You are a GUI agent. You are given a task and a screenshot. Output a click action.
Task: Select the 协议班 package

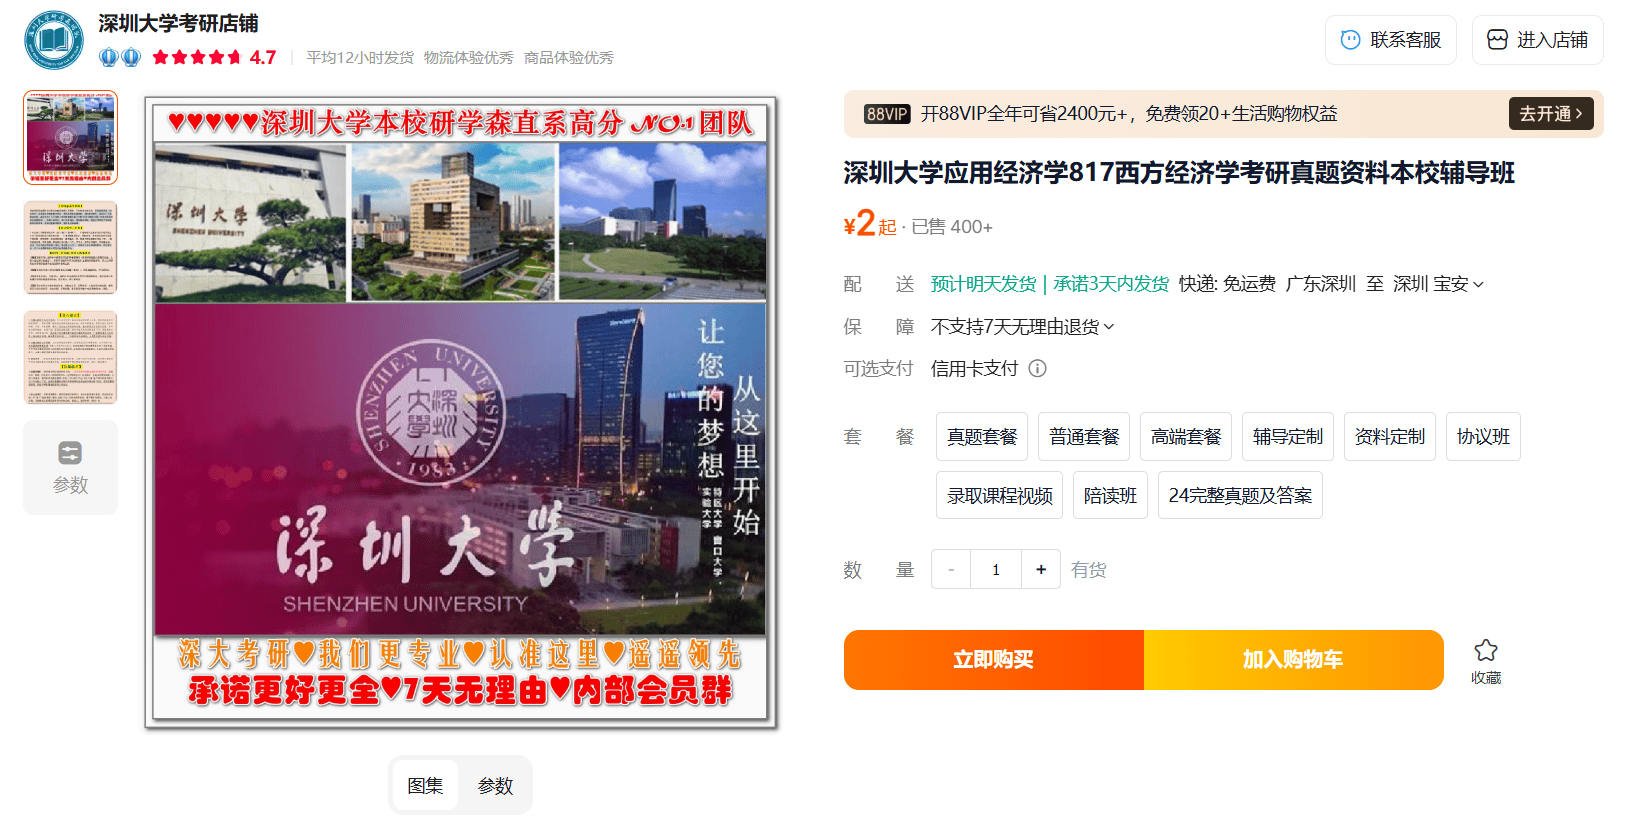[x=1483, y=437]
